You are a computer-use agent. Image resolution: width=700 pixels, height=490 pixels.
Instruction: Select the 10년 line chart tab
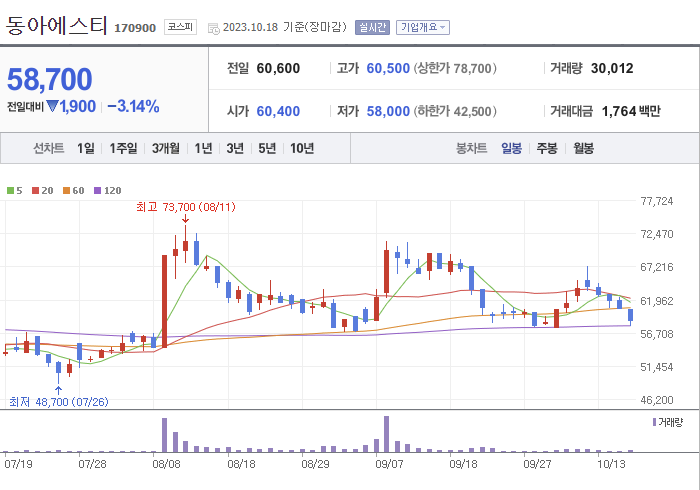point(302,148)
